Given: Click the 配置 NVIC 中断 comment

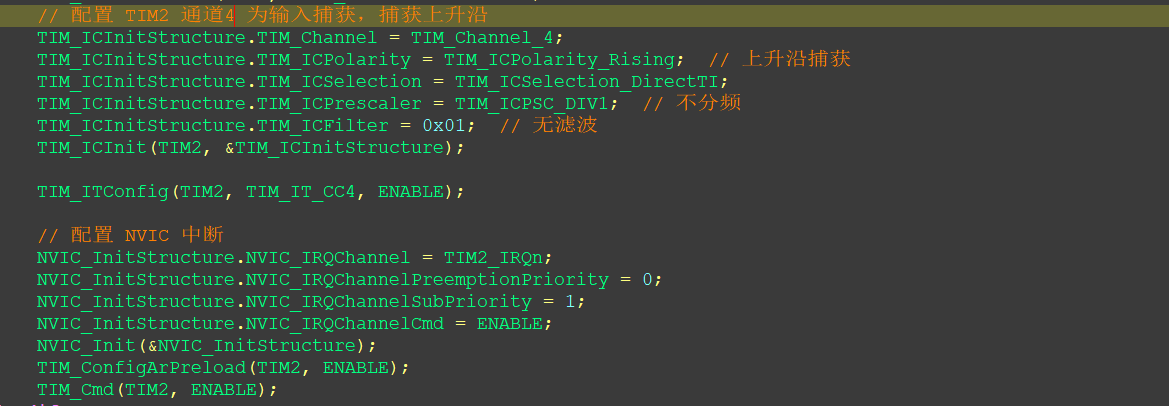Looking at the screenshot, I should click(x=130, y=235).
